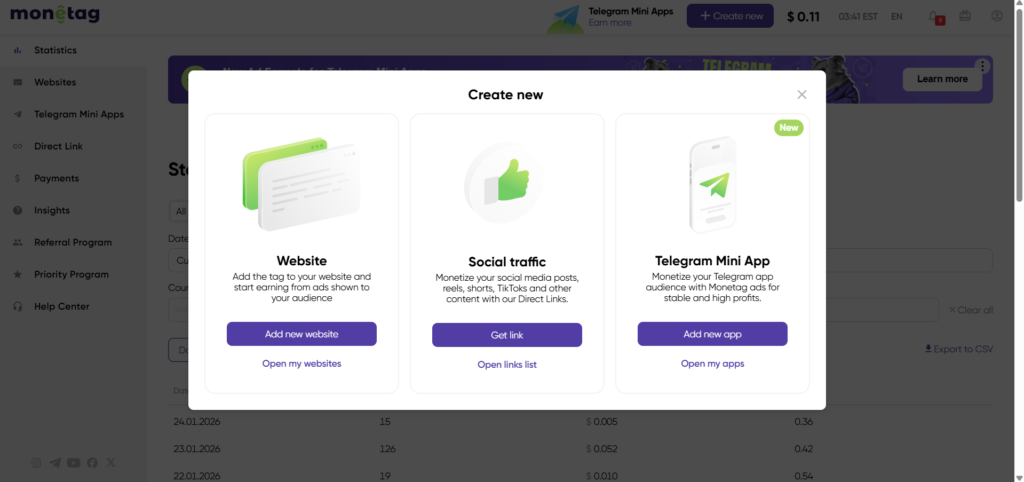Screen dimensions: 1024x482
Task: Click the Telegram plane logo in header
Action: 566,18
